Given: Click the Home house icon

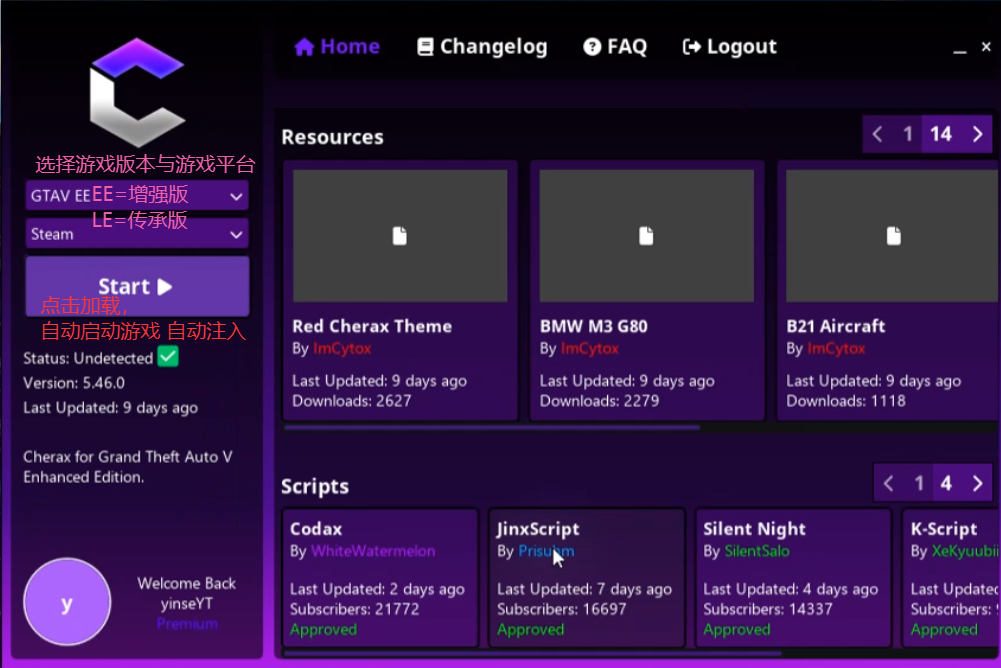Looking at the screenshot, I should tap(304, 47).
